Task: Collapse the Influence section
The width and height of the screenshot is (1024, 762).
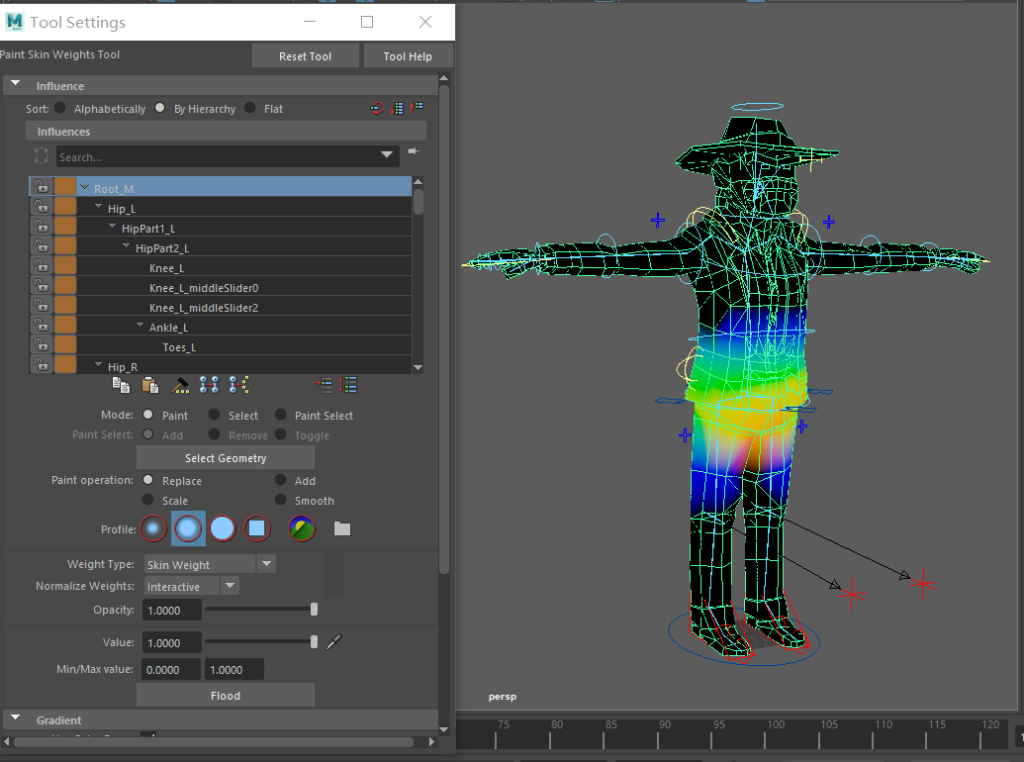Action: [16, 84]
